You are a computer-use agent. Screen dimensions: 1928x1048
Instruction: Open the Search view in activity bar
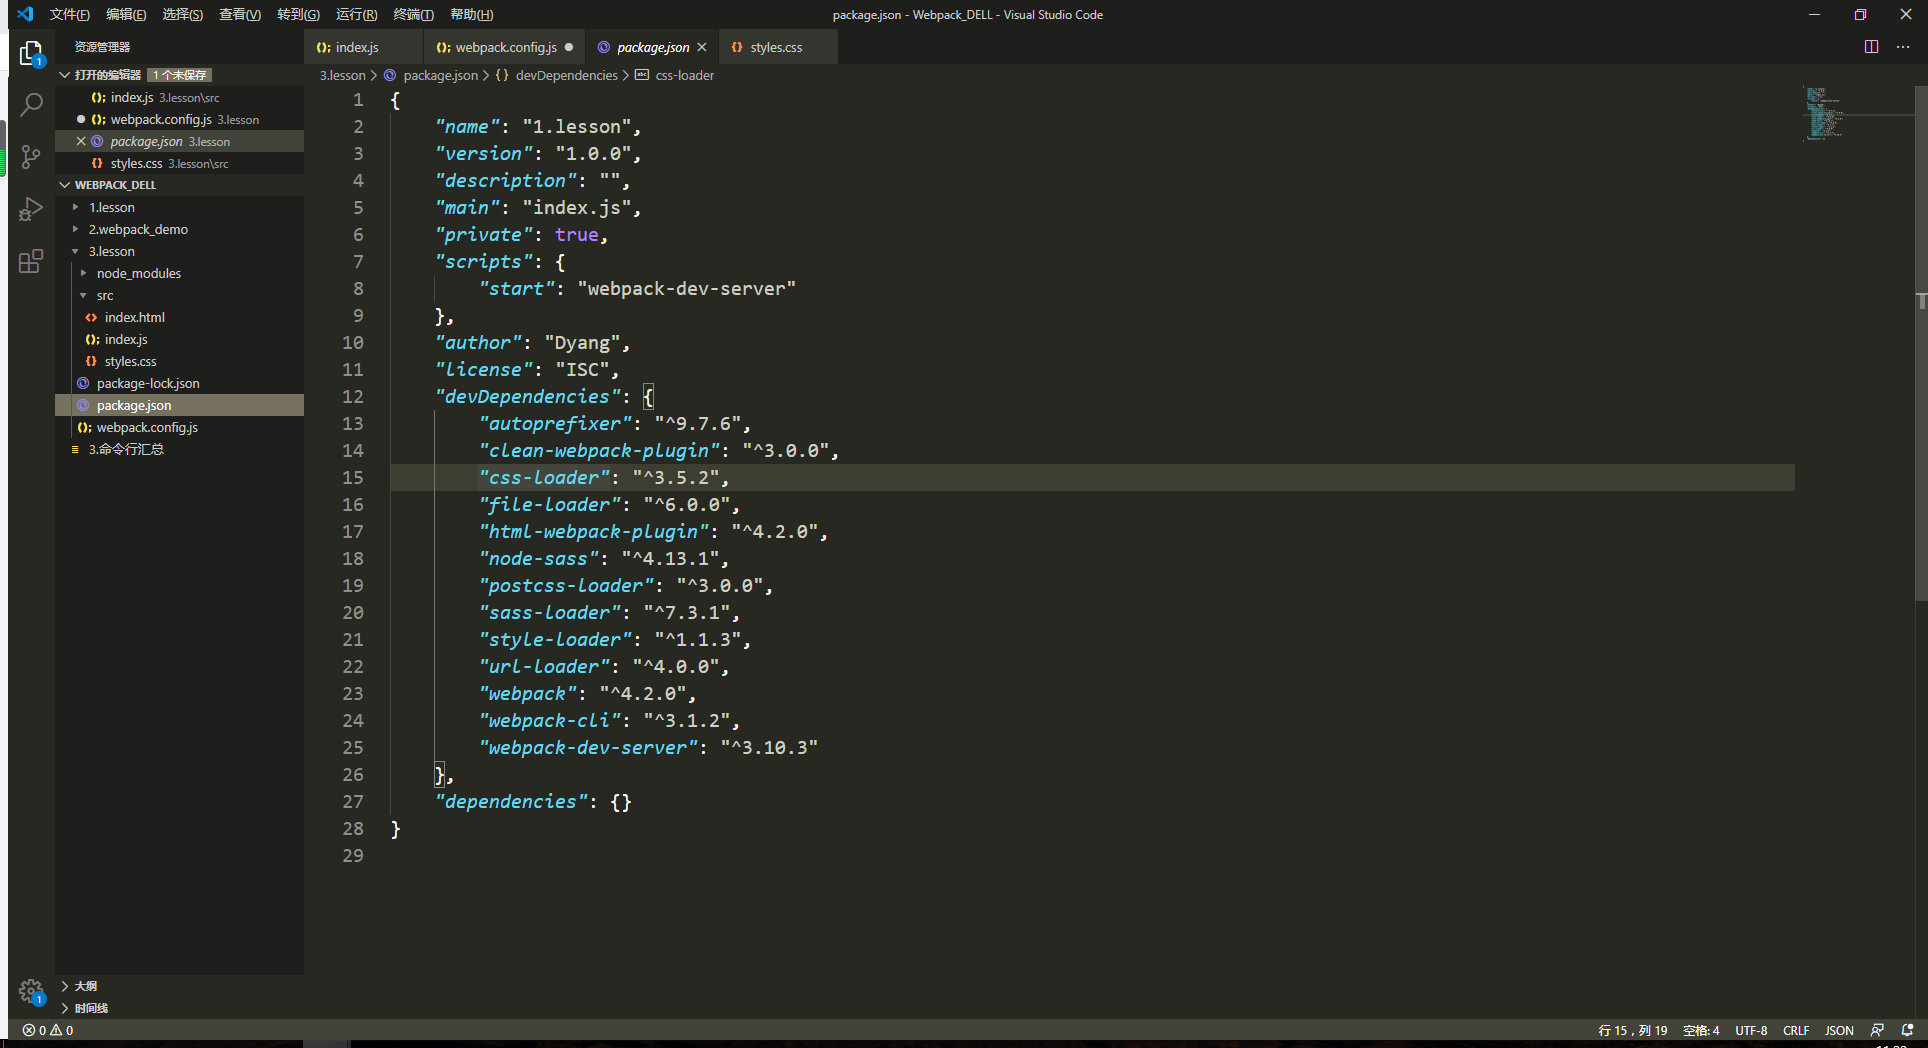[31, 104]
